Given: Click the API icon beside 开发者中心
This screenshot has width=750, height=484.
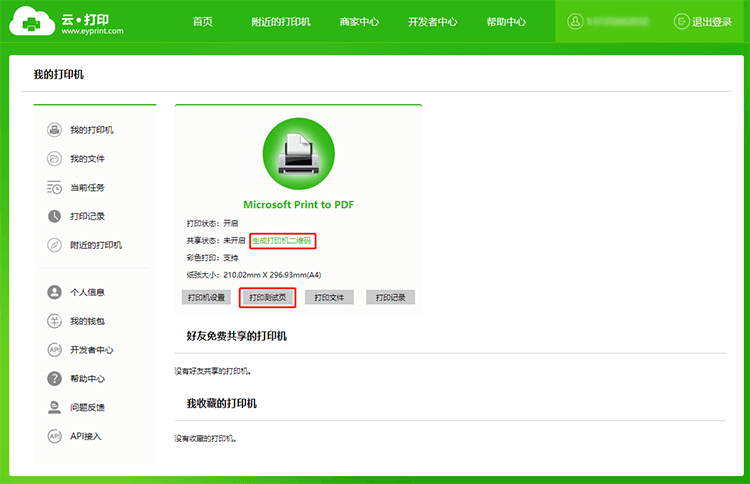Looking at the screenshot, I should coord(55,350).
